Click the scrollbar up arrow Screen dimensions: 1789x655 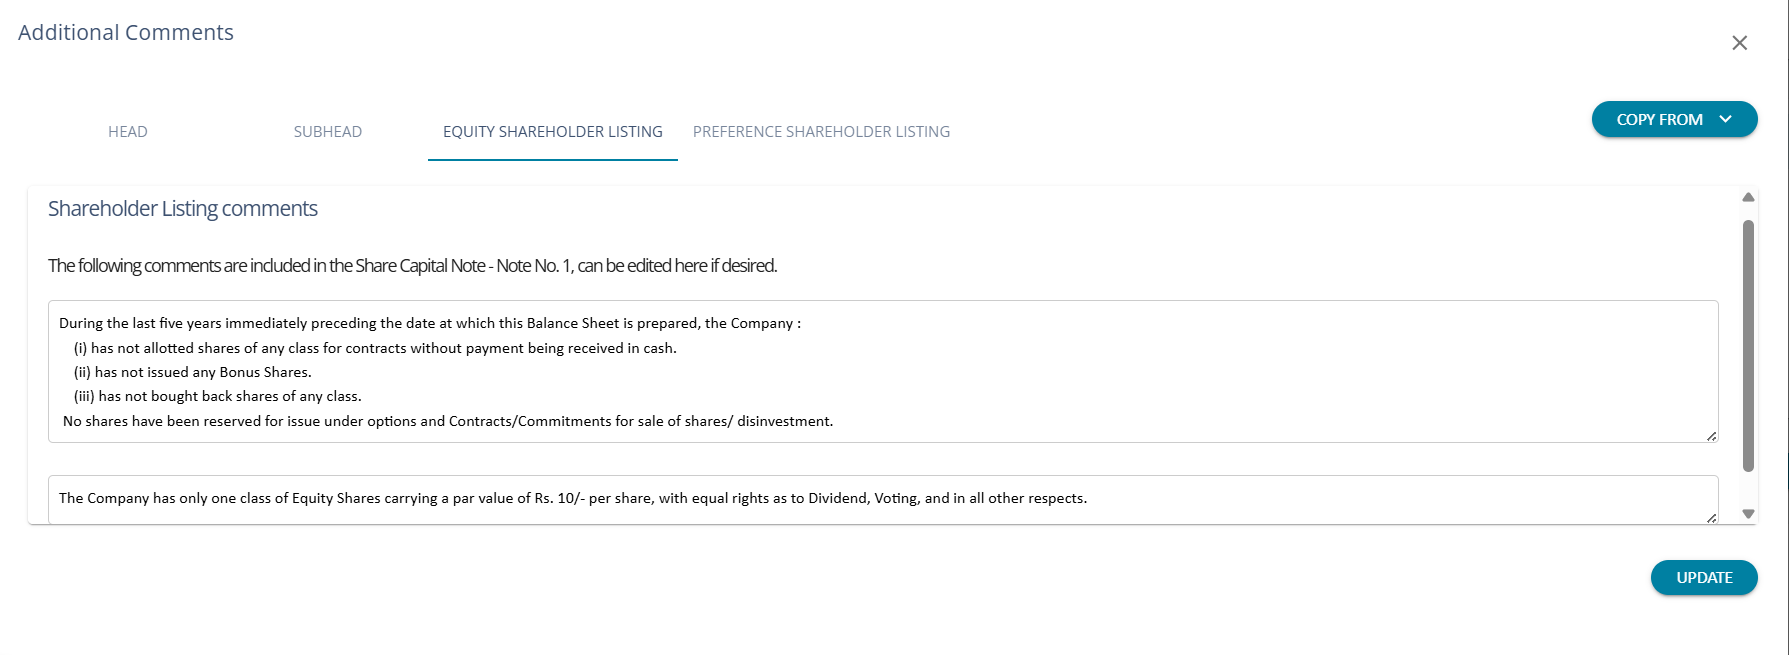tap(1748, 197)
